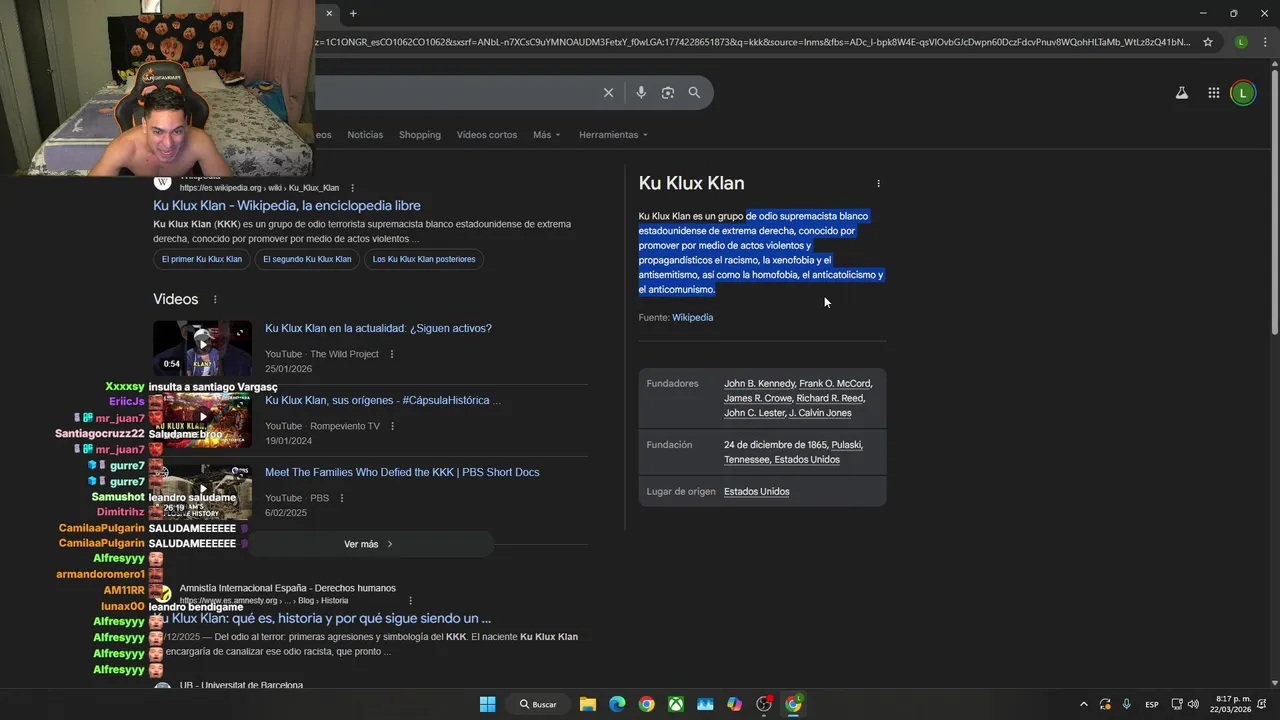Open Search Labs flask icon
Image resolution: width=1280 pixels, height=720 pixels.
tap(1181, 93)
